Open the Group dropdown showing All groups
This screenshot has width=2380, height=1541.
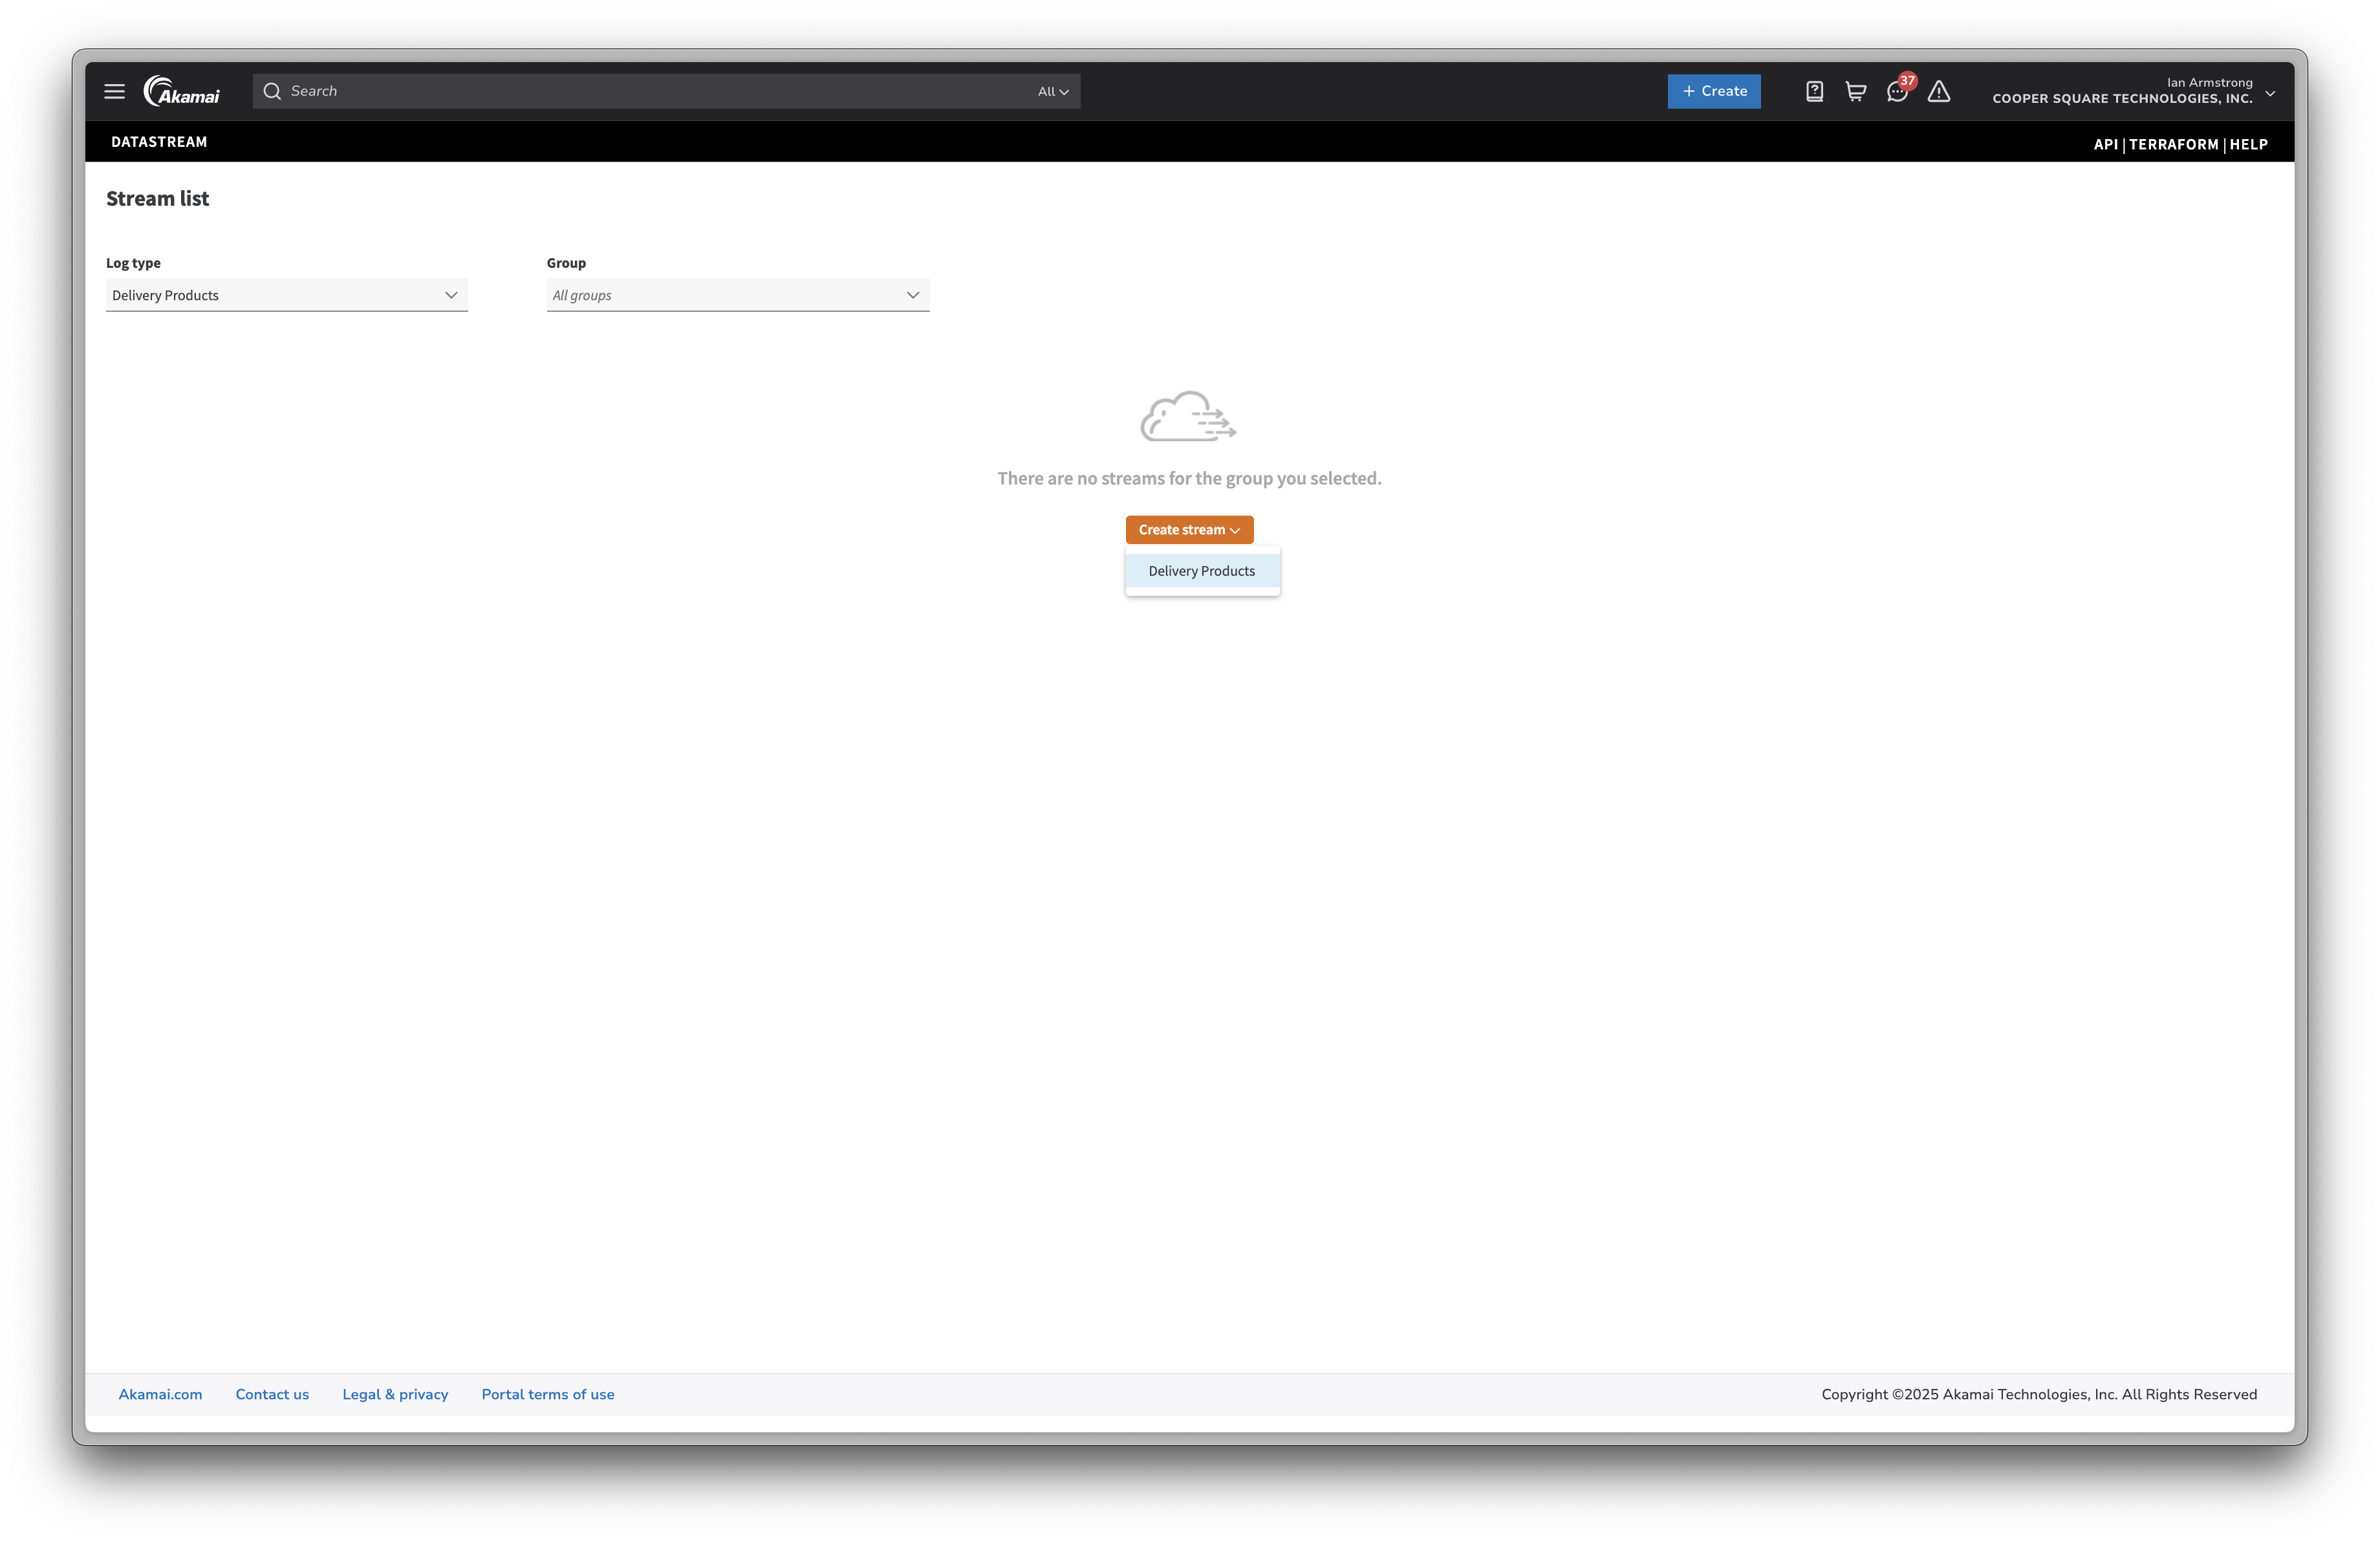[737, 295]
